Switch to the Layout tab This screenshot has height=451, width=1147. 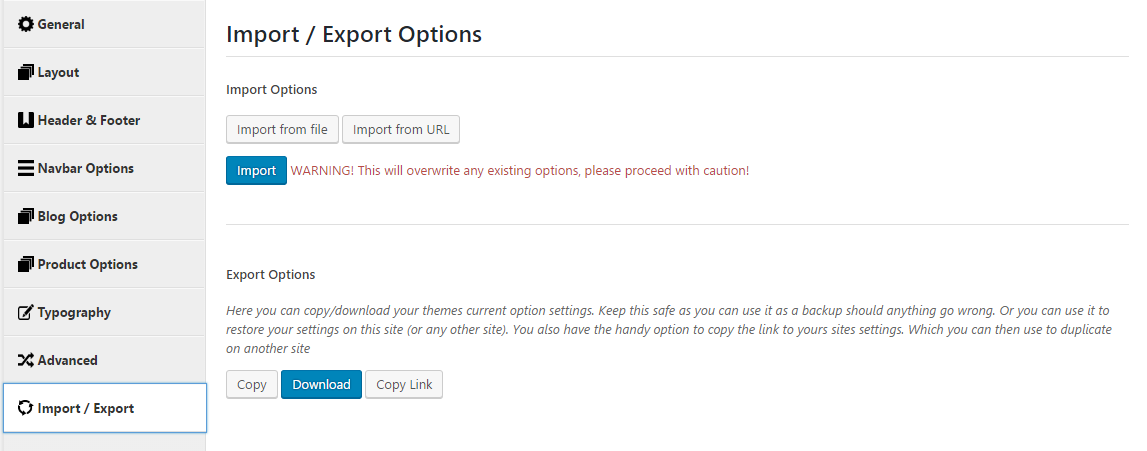pyautogui.click(x=105, y=72)
